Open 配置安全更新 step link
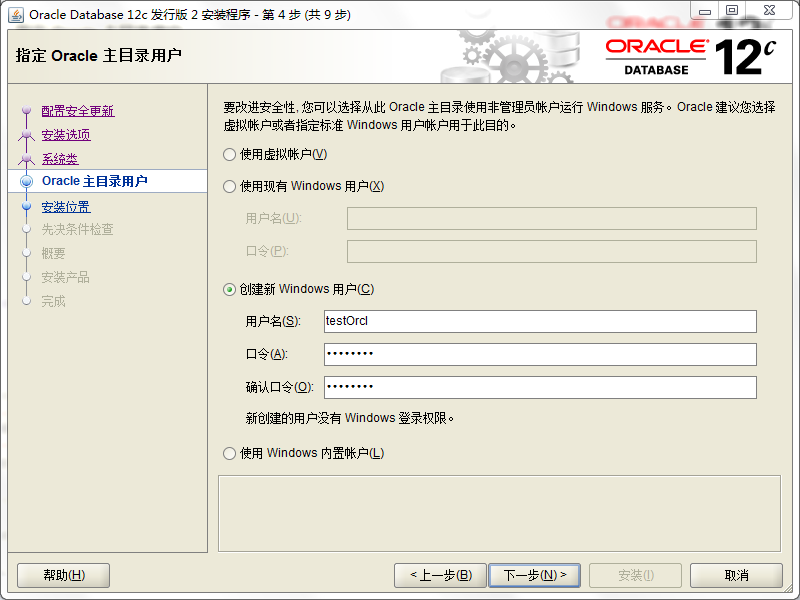The width and height of the screenshot is (800, 600). [x=78, y=111]
